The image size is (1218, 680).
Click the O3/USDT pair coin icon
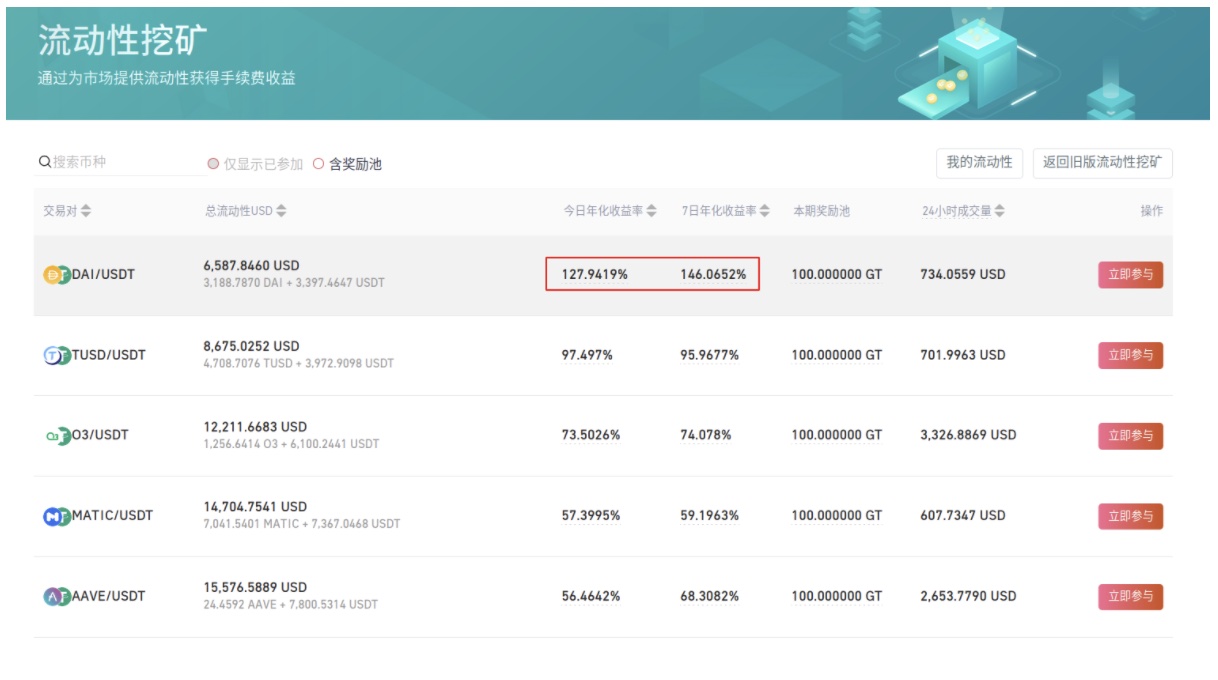pyautogui.click(x=56, y=436)
